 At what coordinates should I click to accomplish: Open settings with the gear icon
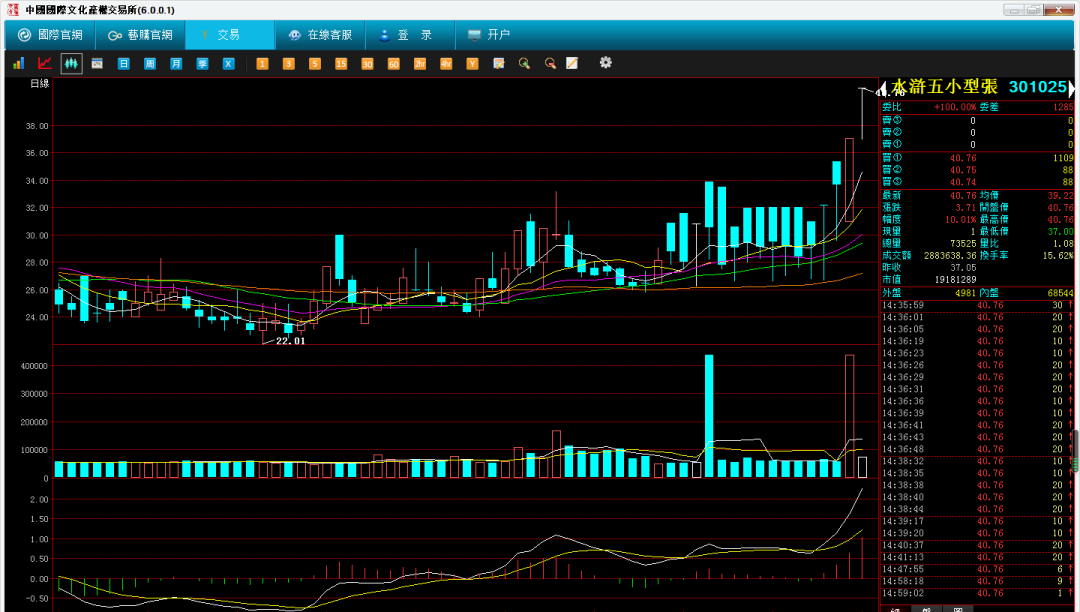[x=605, y=63]
